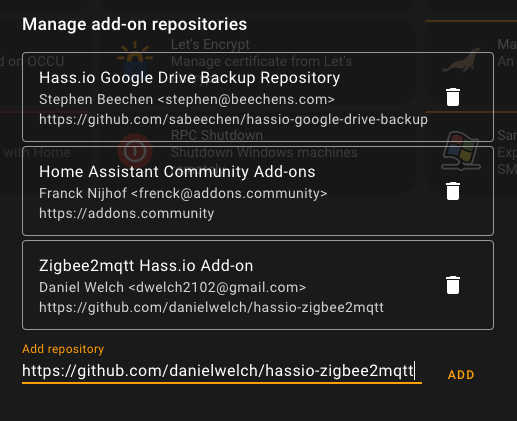Open the danielwelch hassio-zigbee2mqtt URL in list
Screen dimensions: 517x421
[x=211, y=307]
